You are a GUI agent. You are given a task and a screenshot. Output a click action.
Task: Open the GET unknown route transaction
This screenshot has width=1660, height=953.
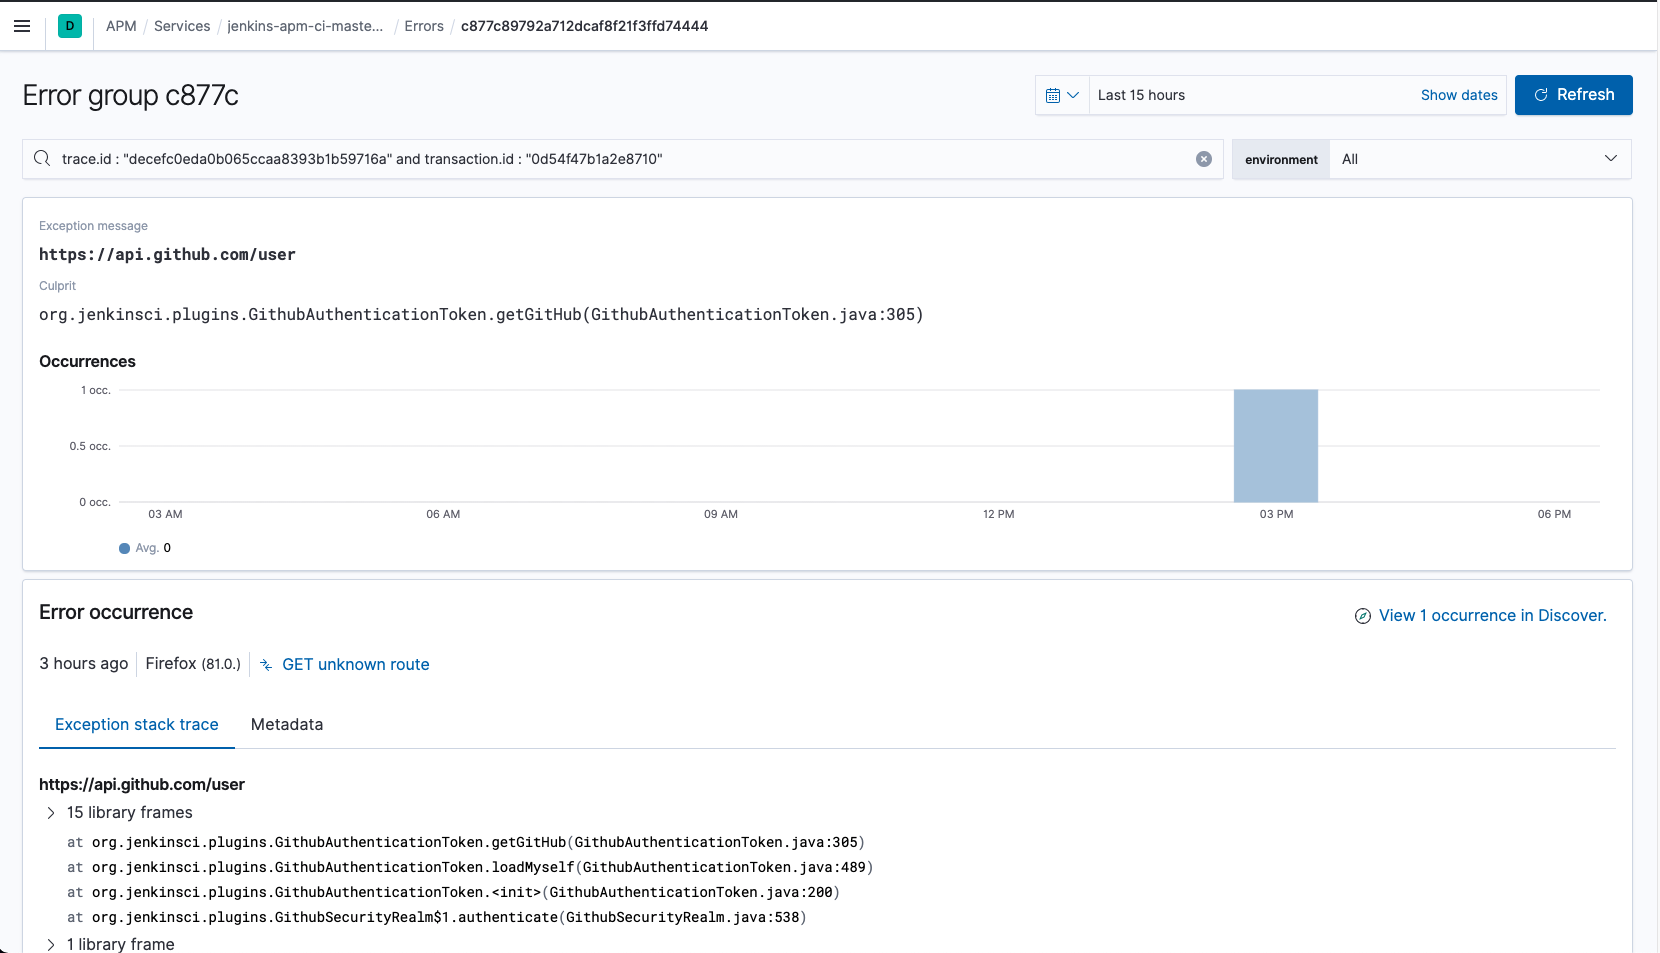tap(356, 664)
